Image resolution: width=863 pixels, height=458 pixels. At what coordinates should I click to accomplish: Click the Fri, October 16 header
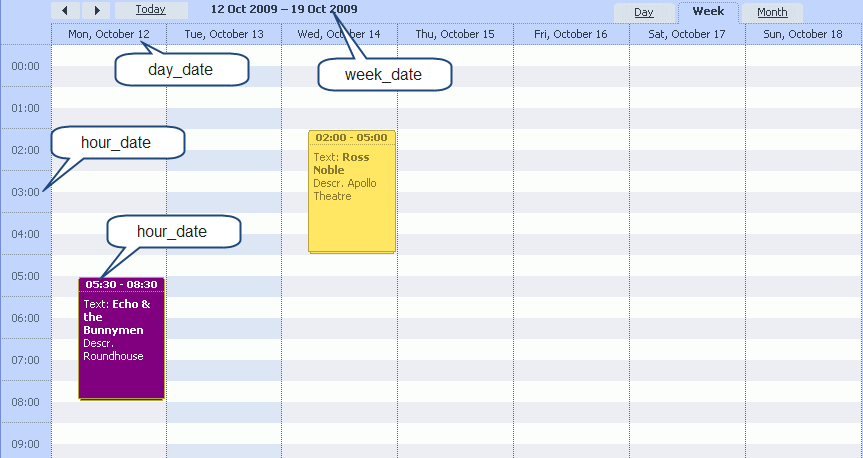click(571, 34)
